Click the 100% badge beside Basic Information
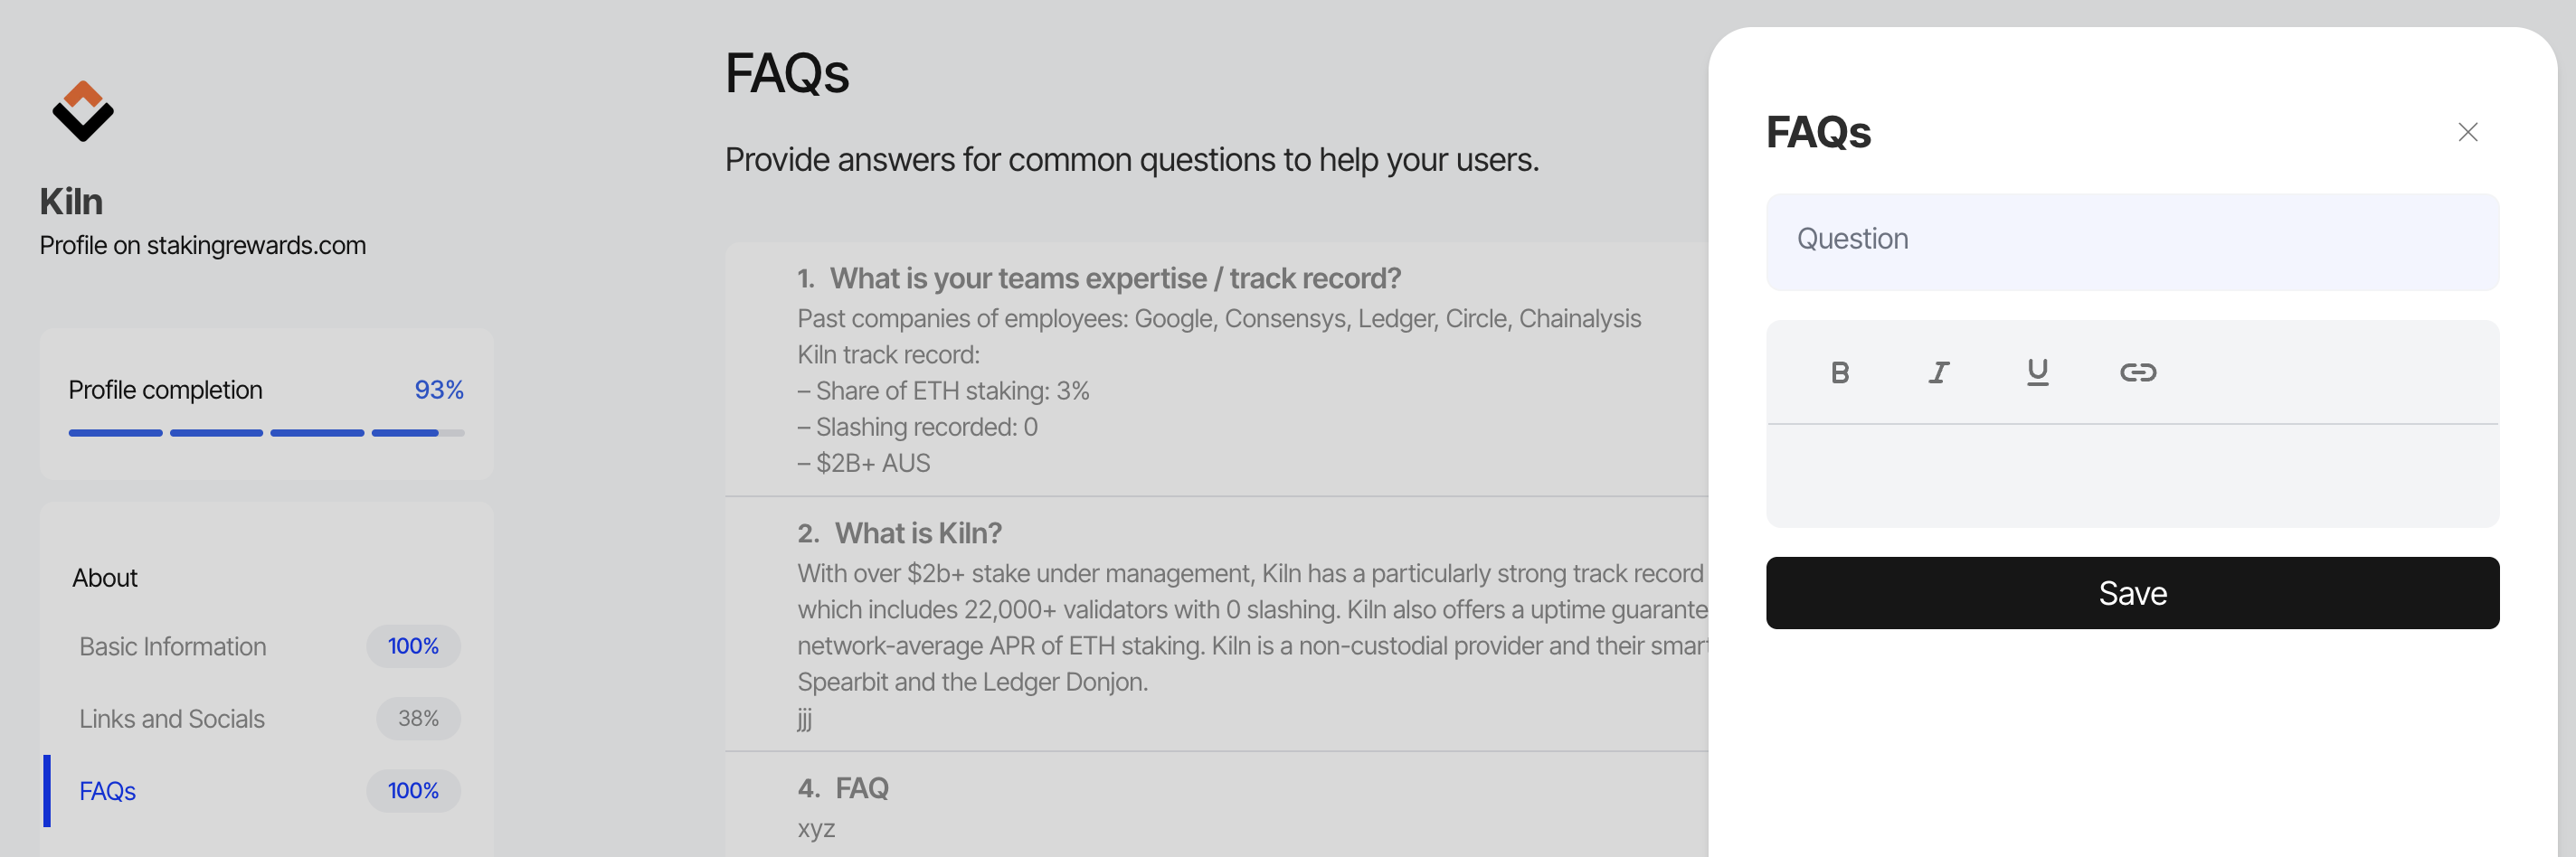2576x857 pixels. [413, 646]
